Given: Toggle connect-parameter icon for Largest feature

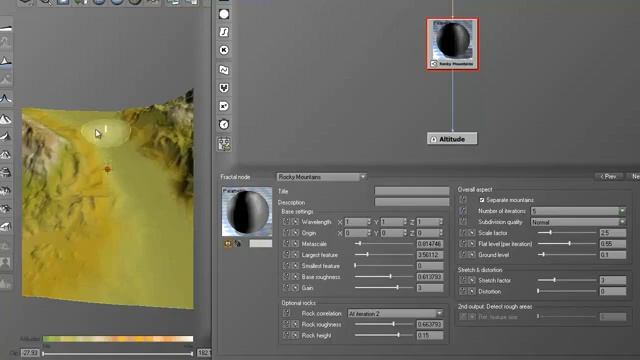Looking at the screenshot, I should (286, 255).
